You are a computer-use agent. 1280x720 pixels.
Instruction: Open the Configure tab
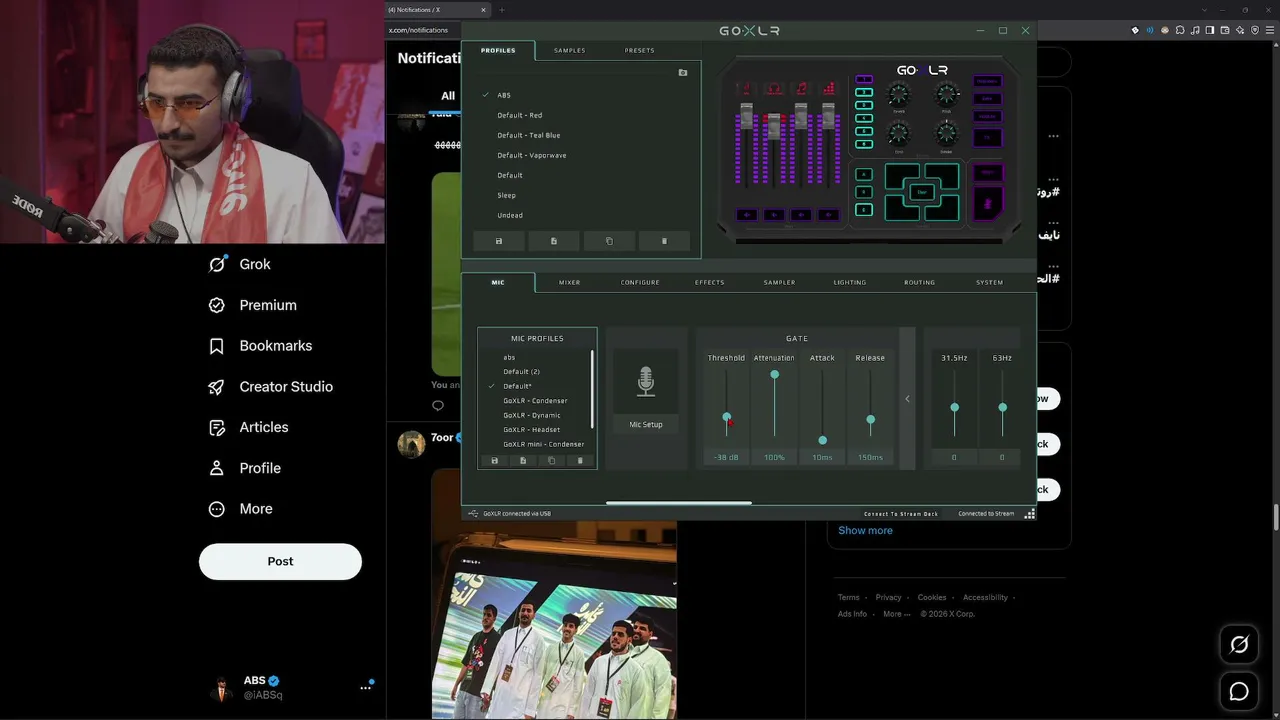point(640,282)
